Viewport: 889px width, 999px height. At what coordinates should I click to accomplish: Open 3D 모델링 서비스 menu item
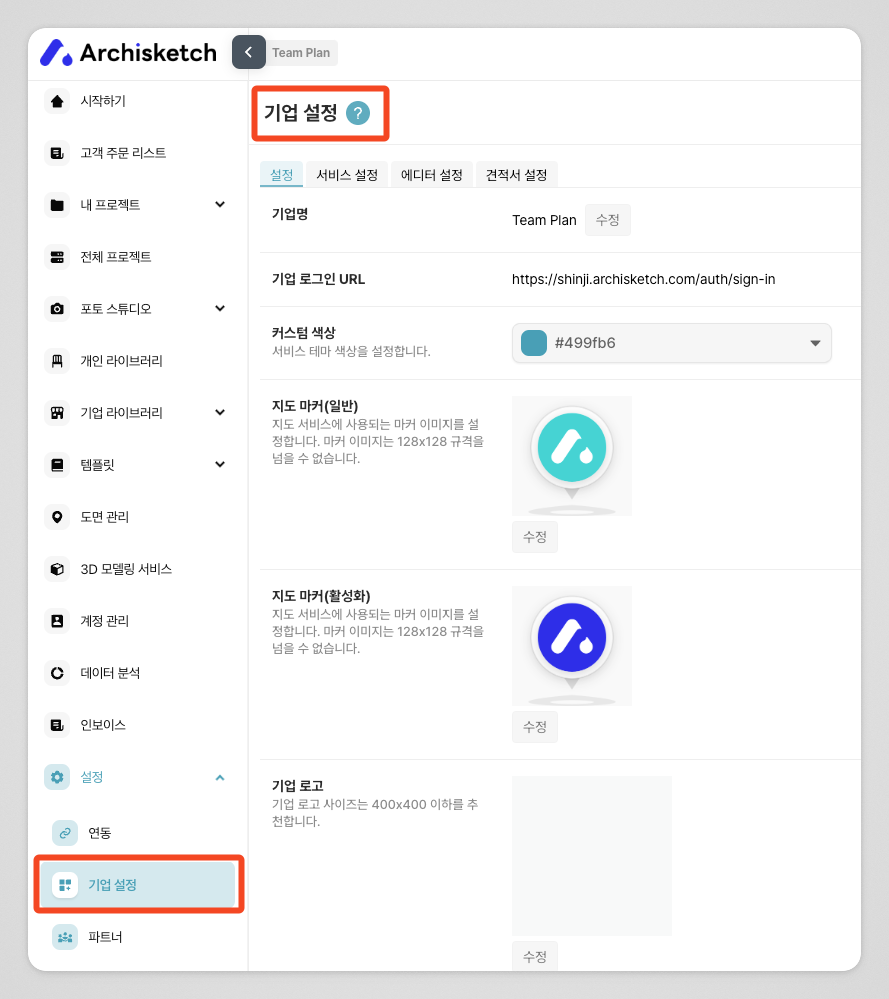pyautogui.click(x=126, y=569)
